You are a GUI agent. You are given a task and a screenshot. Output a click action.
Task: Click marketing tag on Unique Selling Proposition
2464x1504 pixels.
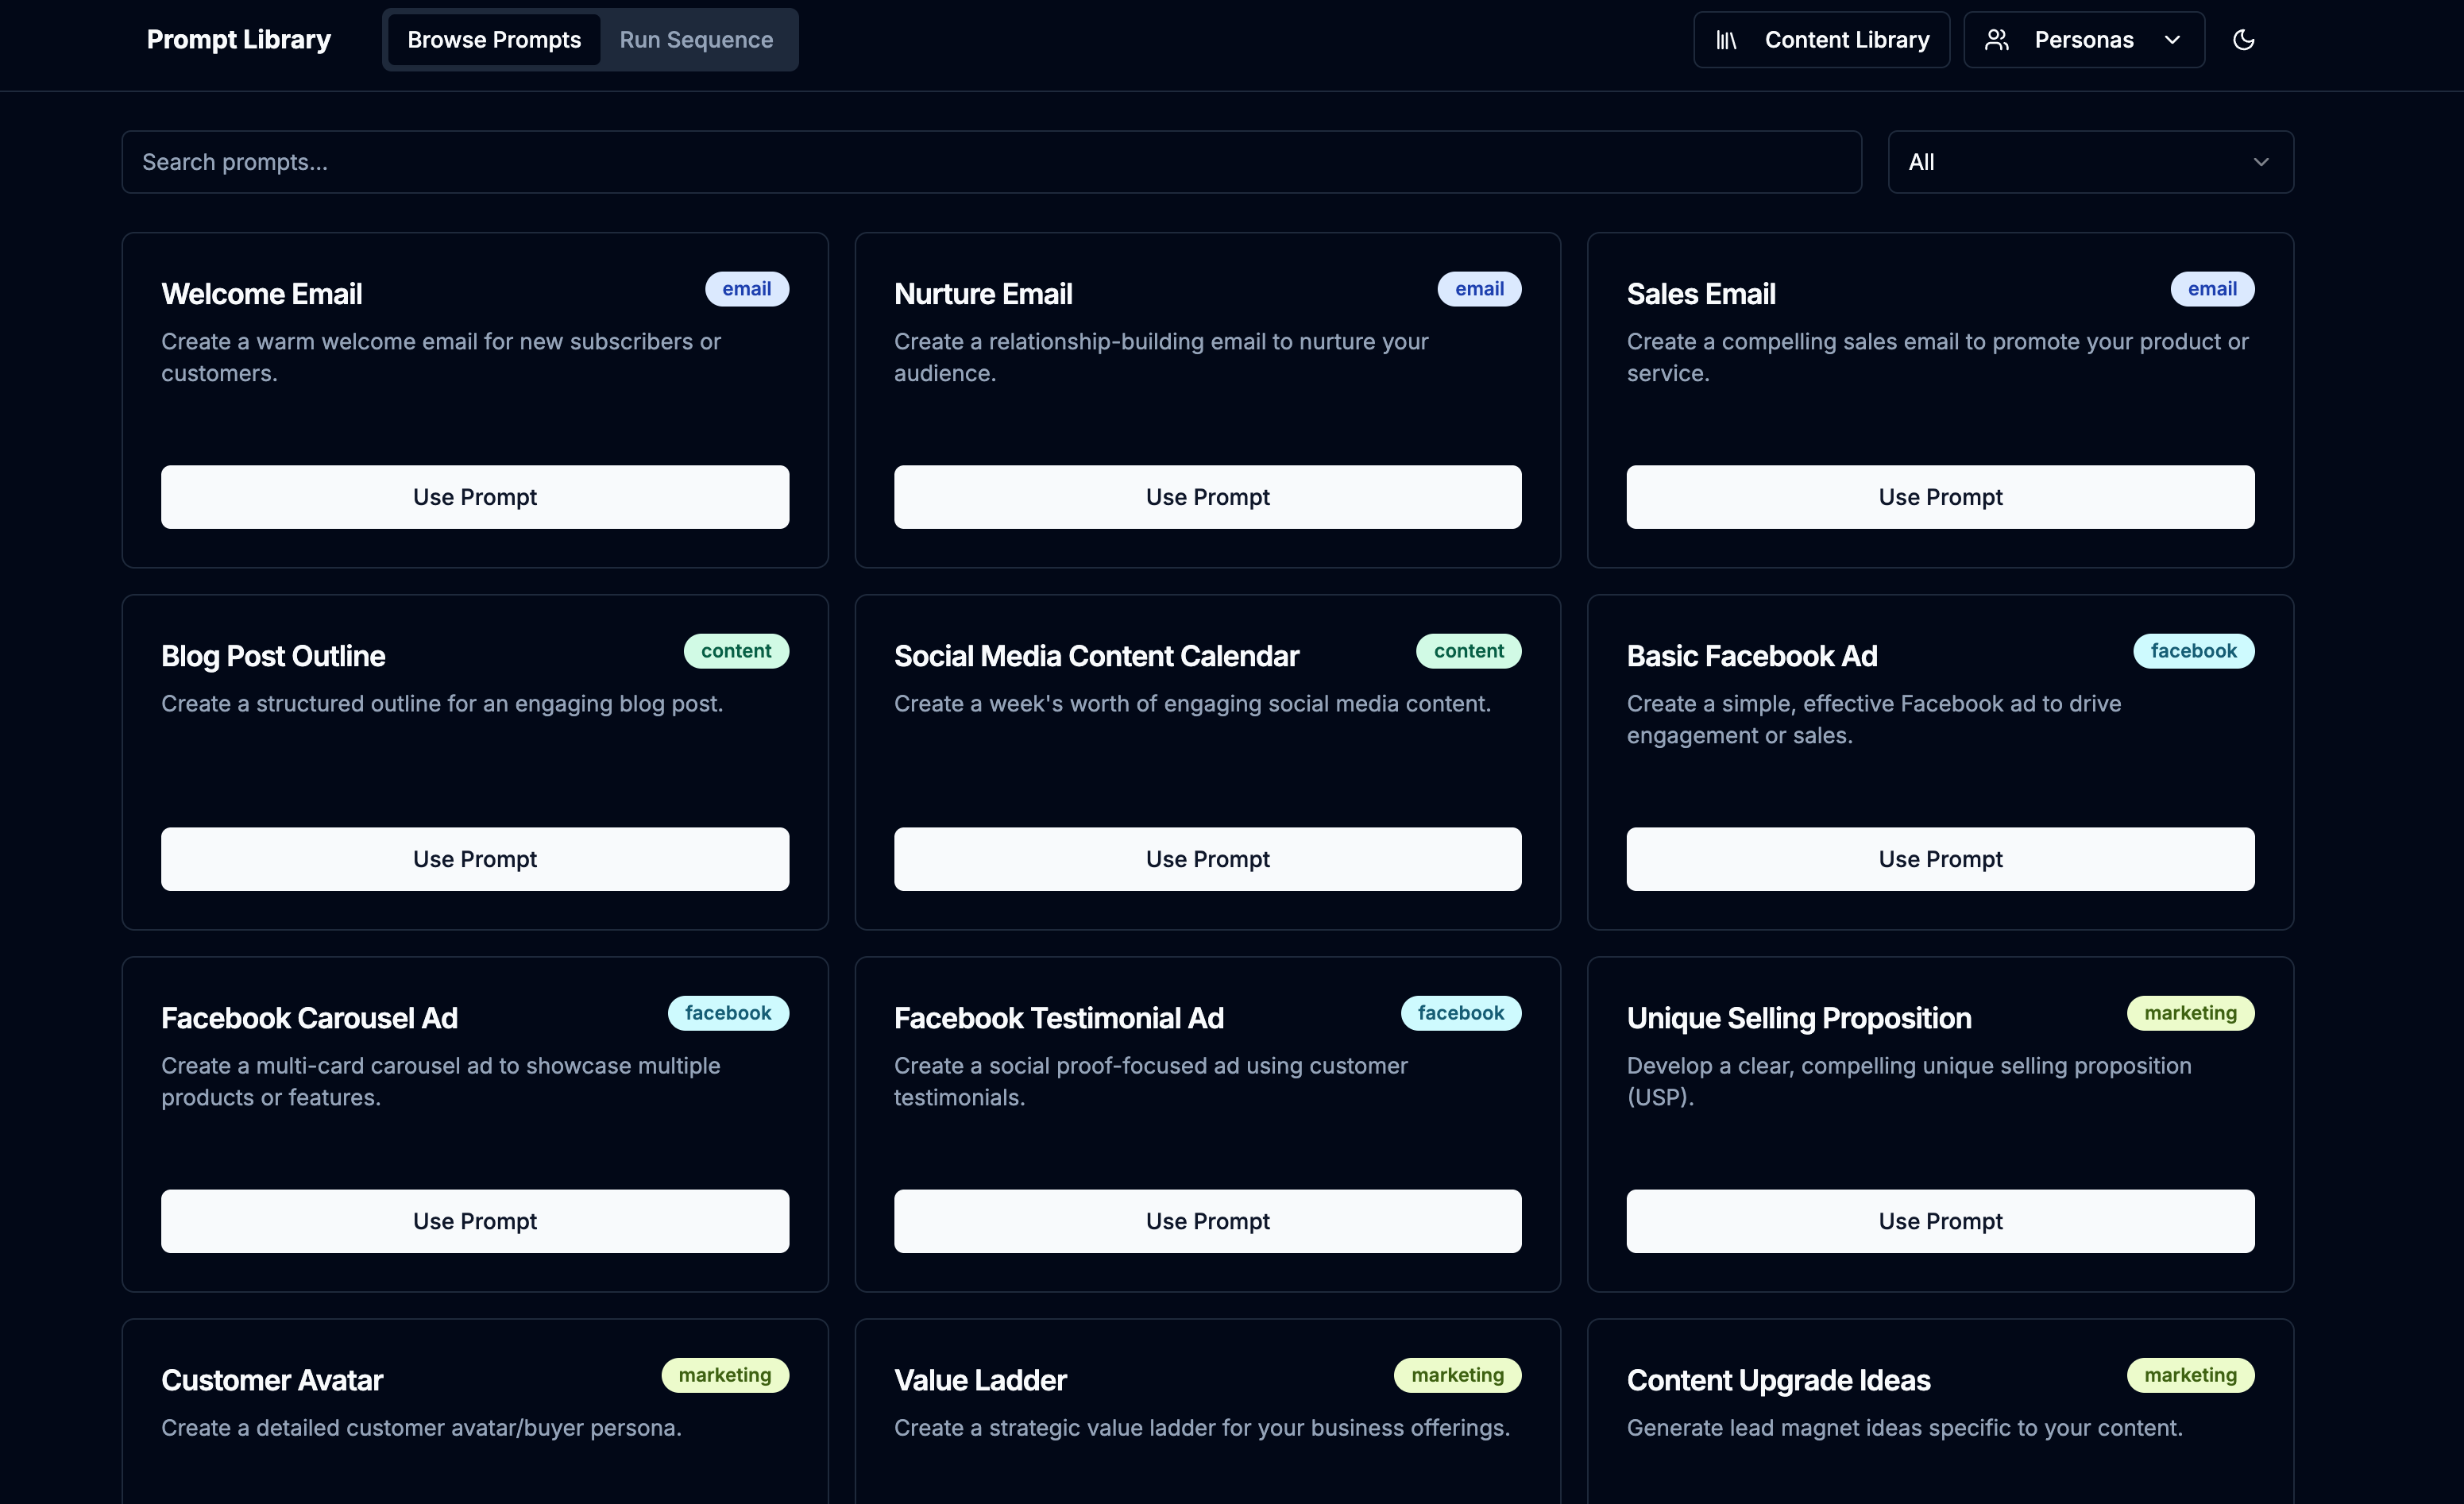coord(2190,1013)
